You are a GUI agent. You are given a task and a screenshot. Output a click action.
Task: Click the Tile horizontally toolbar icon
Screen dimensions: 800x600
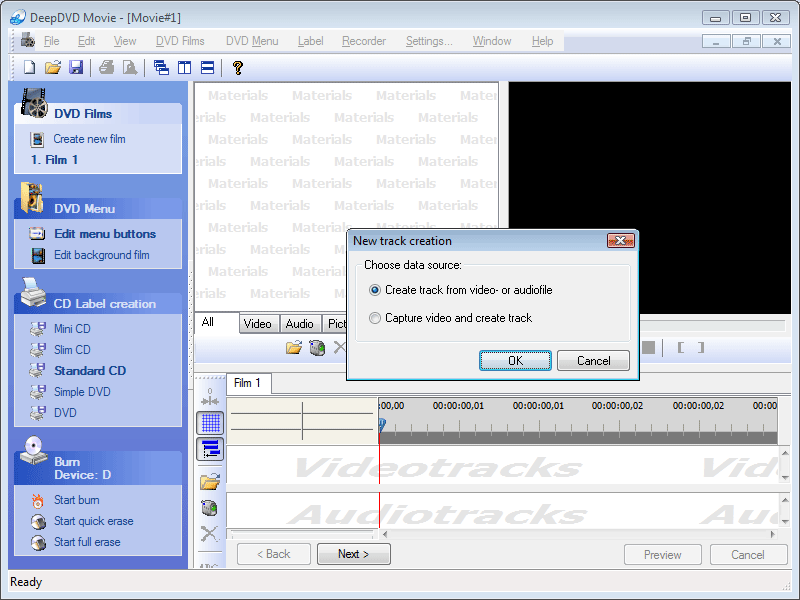coord(208,67)
